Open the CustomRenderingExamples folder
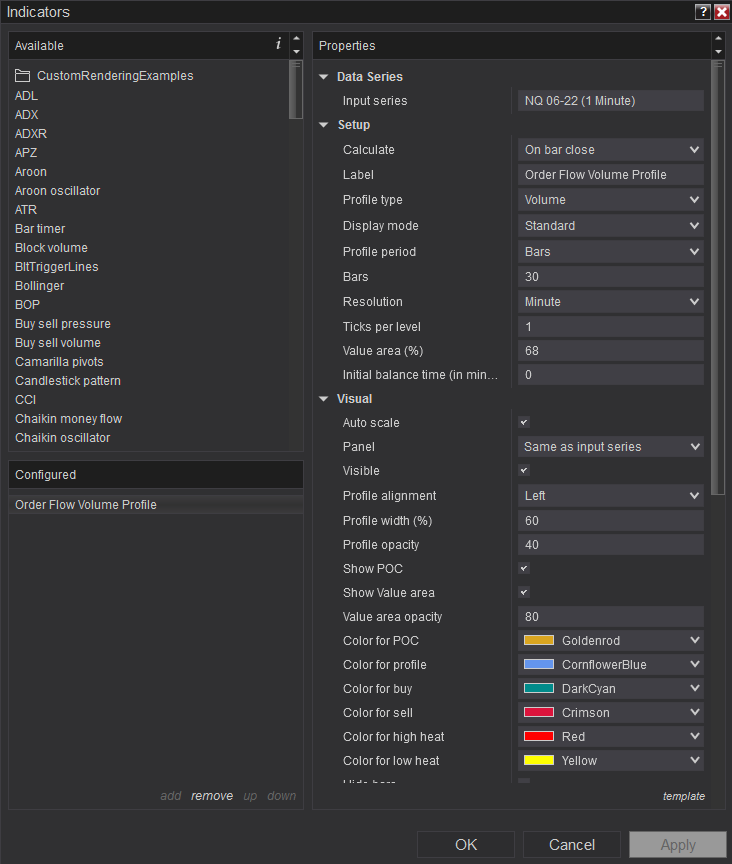Screen dimensions: 732x864 click(x=115, y=76)
